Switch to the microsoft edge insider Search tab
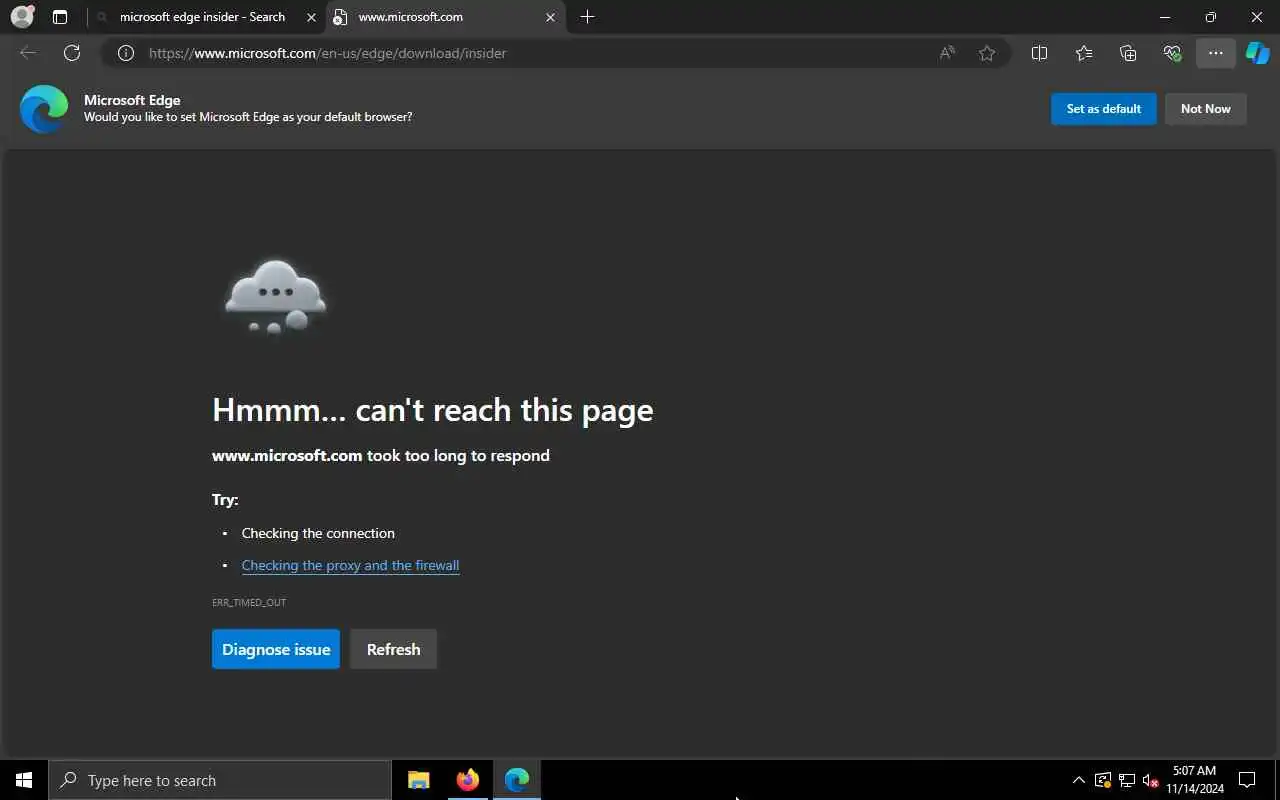 point(202,17)
